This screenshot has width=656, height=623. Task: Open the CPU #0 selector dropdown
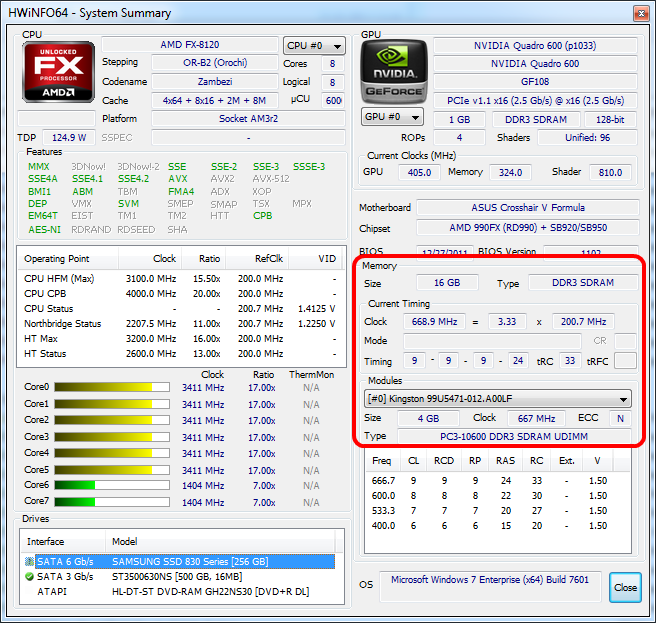coord(314,46)
